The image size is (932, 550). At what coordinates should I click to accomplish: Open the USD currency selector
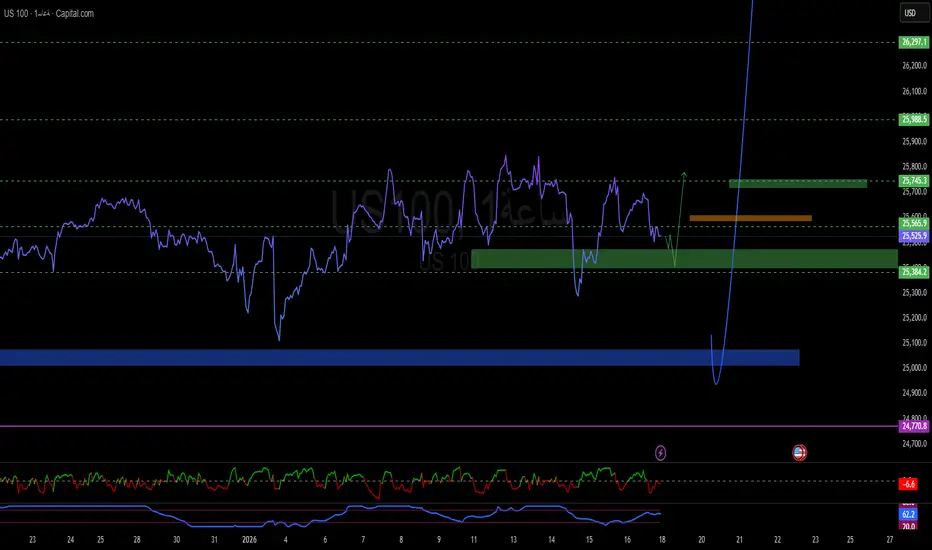(910, 13)
